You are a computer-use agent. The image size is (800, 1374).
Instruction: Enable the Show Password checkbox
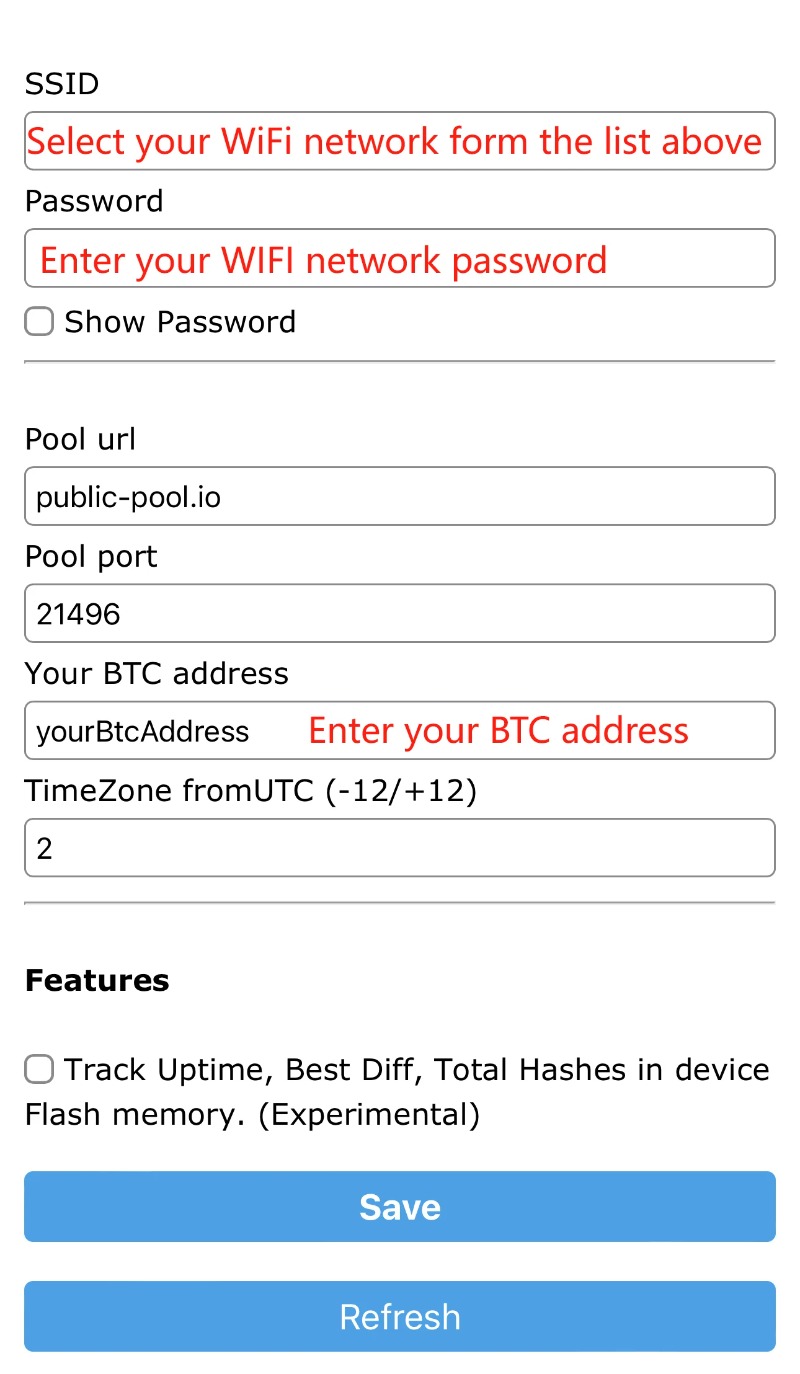coord(38,321)
